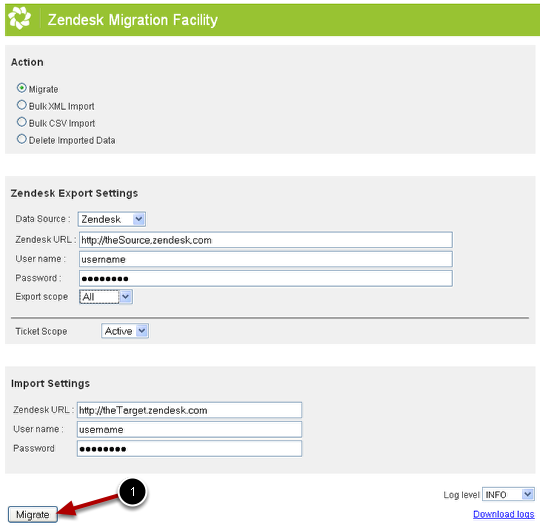Open the Ticket Scope dropdown
This screenshot has height=530, width=540.
pyautogui.click(x=125, y=331)
